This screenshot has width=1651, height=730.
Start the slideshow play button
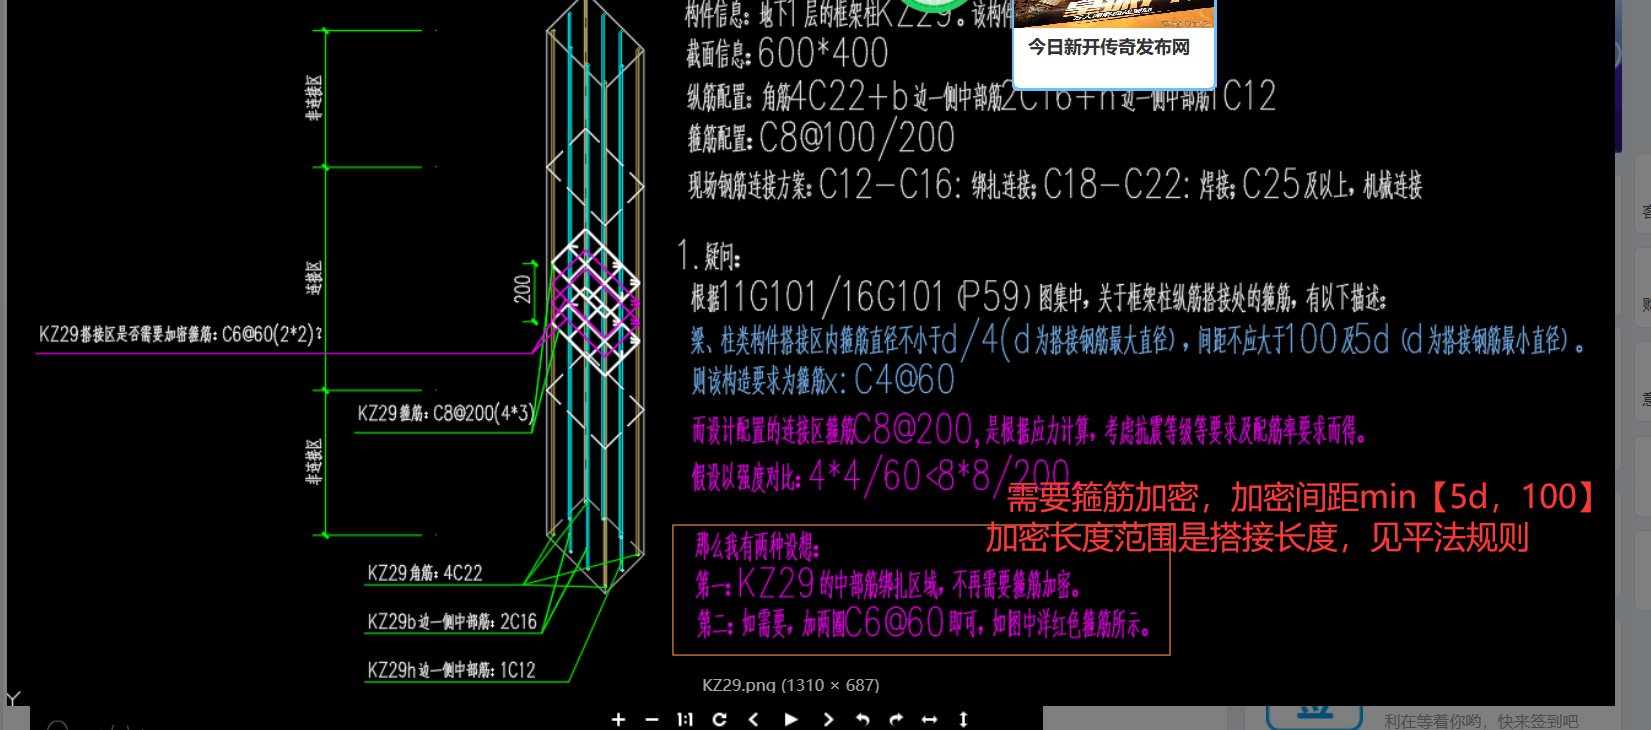pos(791,719)
